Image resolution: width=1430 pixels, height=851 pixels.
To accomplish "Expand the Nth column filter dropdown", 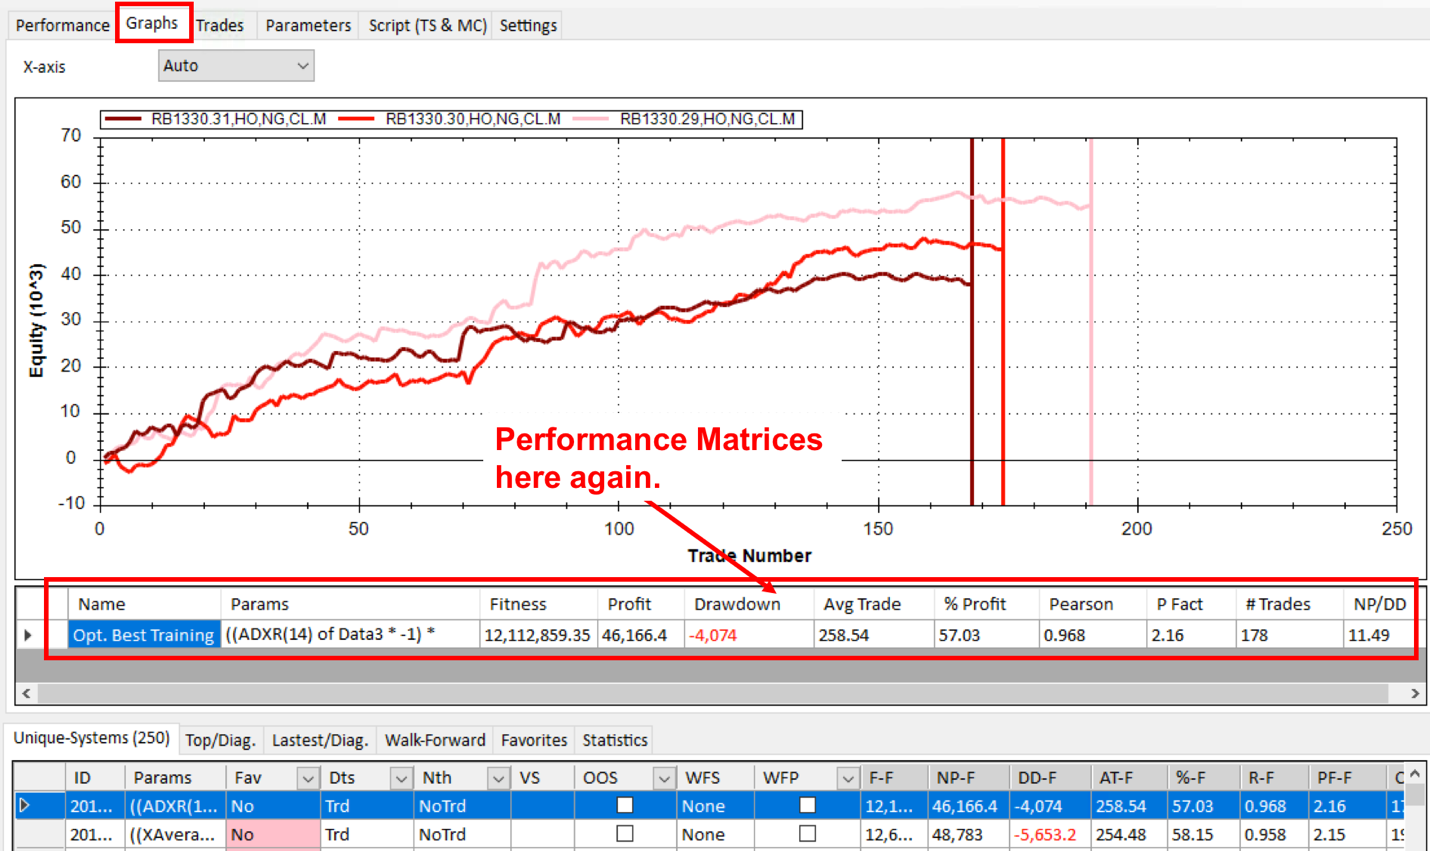I will coord(498,778).
